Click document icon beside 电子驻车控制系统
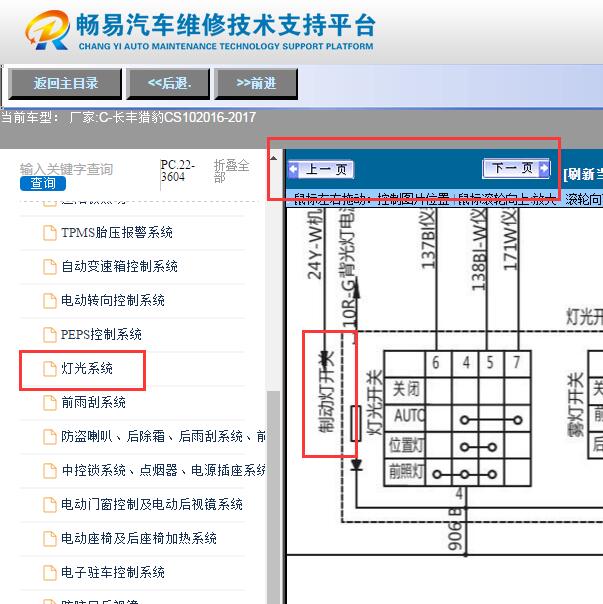Viewport: 603px width, 604px height. tap(50, 572)
